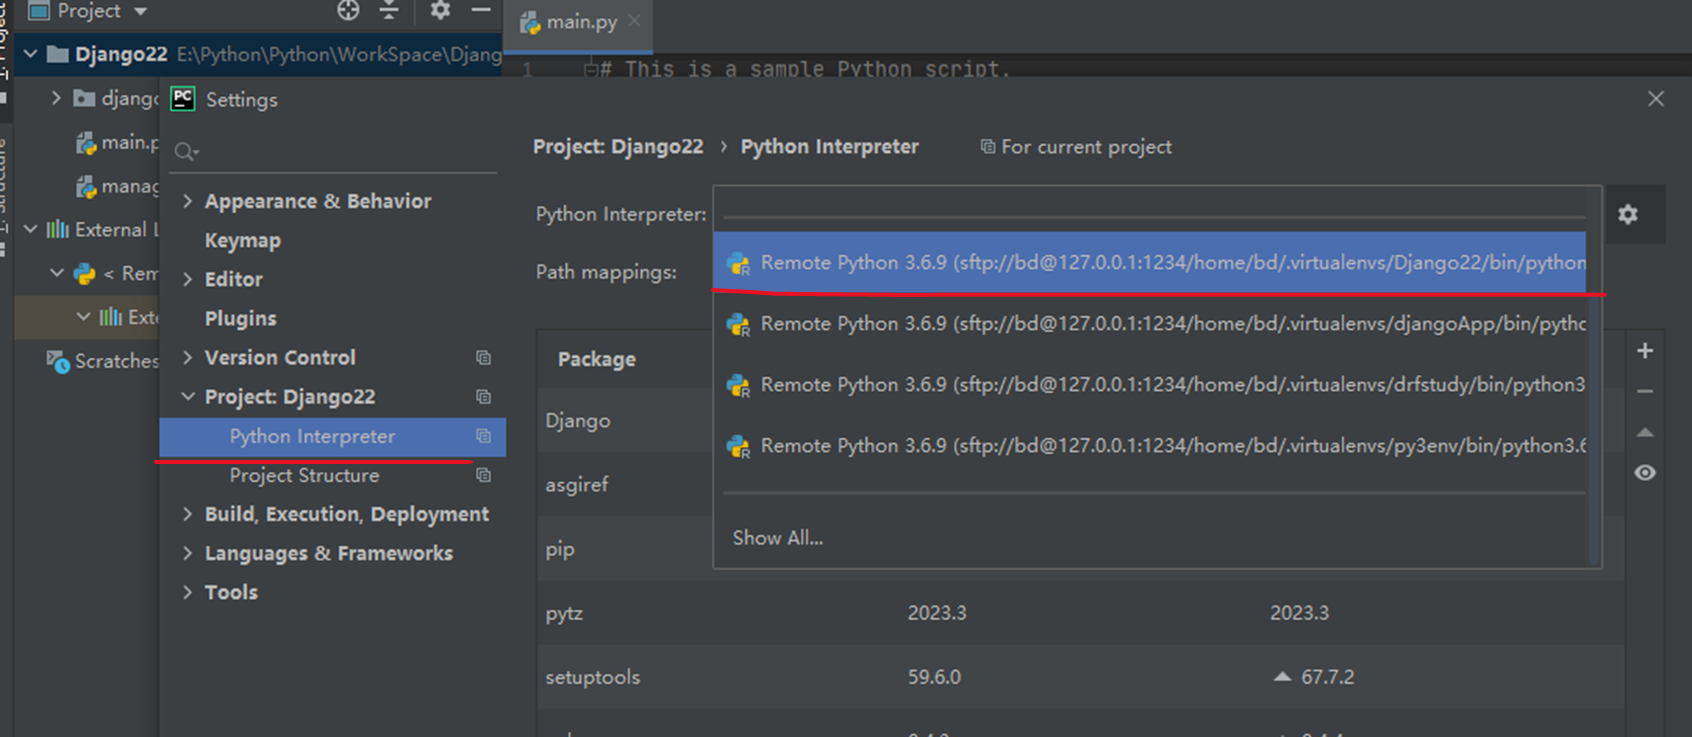Click the add package plus icon
The image size is (1692, 737).
click(x=1645, y=351)
